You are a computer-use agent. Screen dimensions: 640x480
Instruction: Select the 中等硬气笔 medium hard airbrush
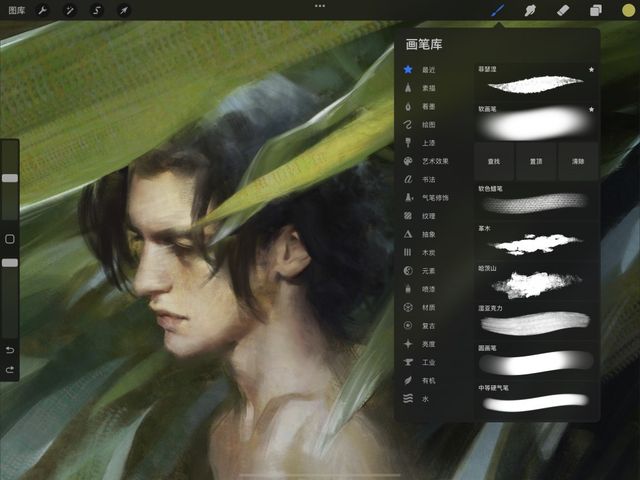point(536,400)
